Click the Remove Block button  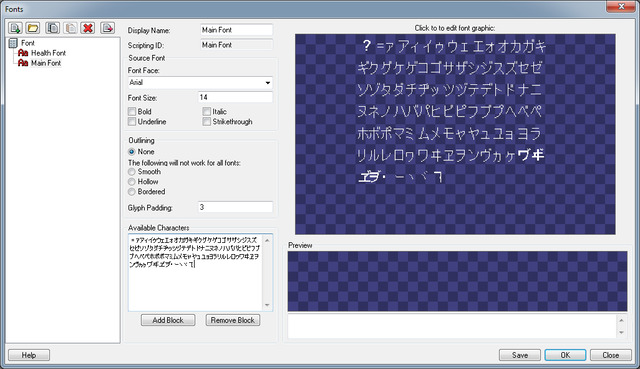233,320
